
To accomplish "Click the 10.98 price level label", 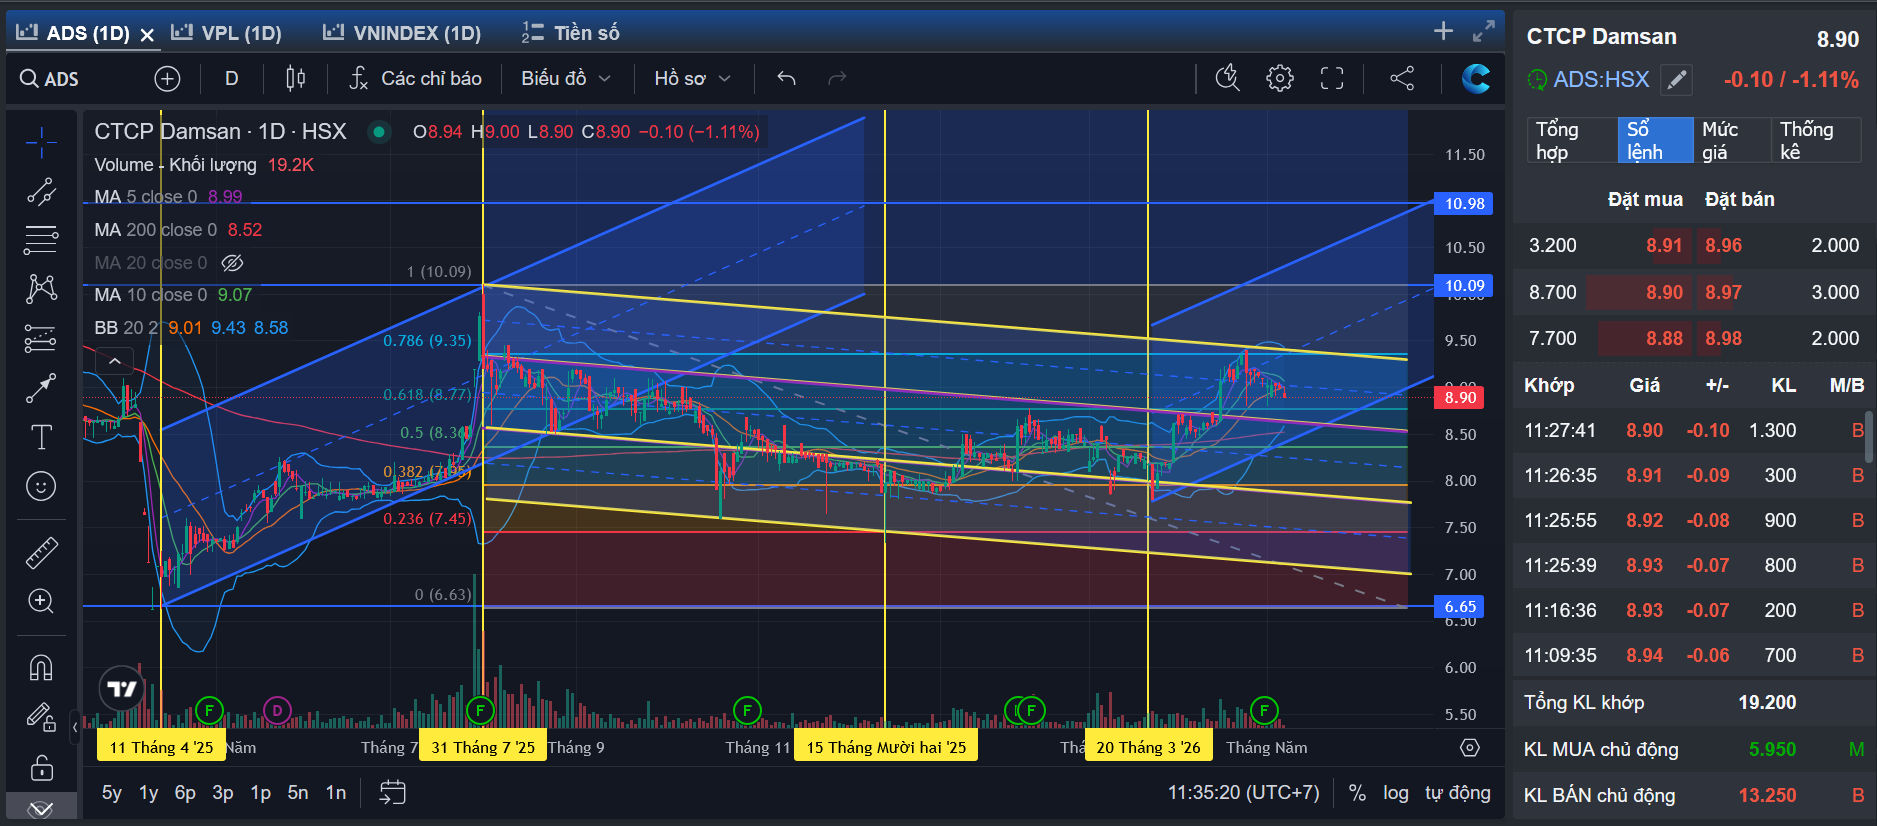I will [1464, 204].
